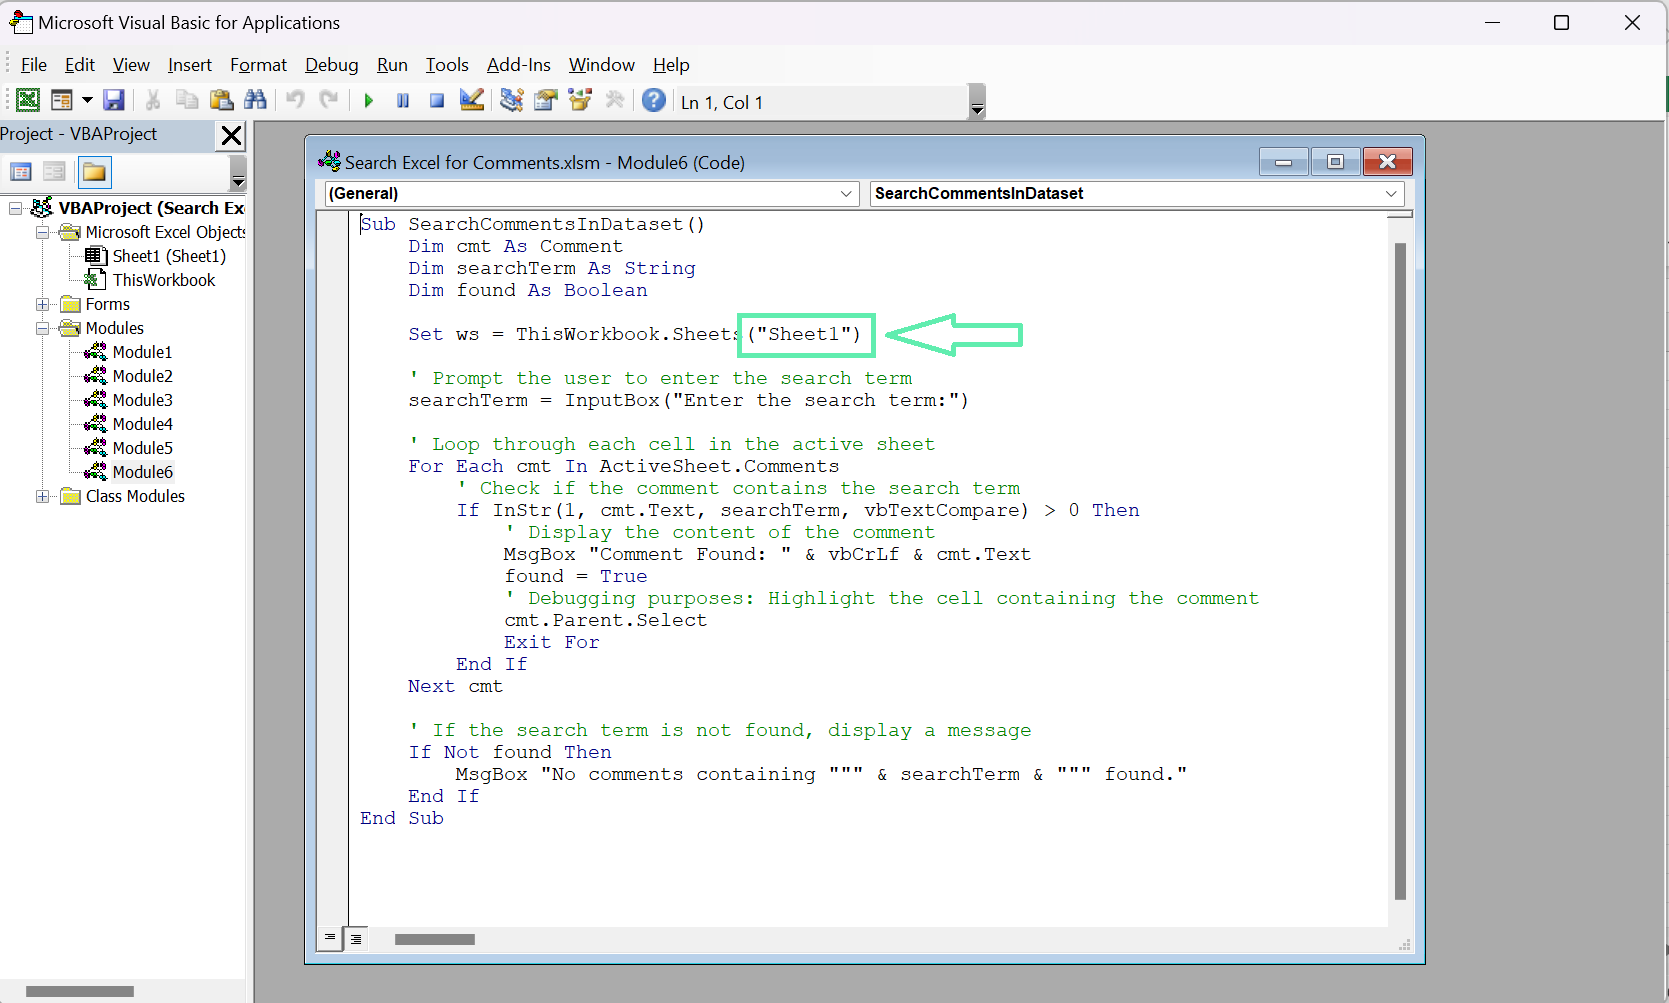
Task: Open the Help menu
Action: tap(671, 65)
